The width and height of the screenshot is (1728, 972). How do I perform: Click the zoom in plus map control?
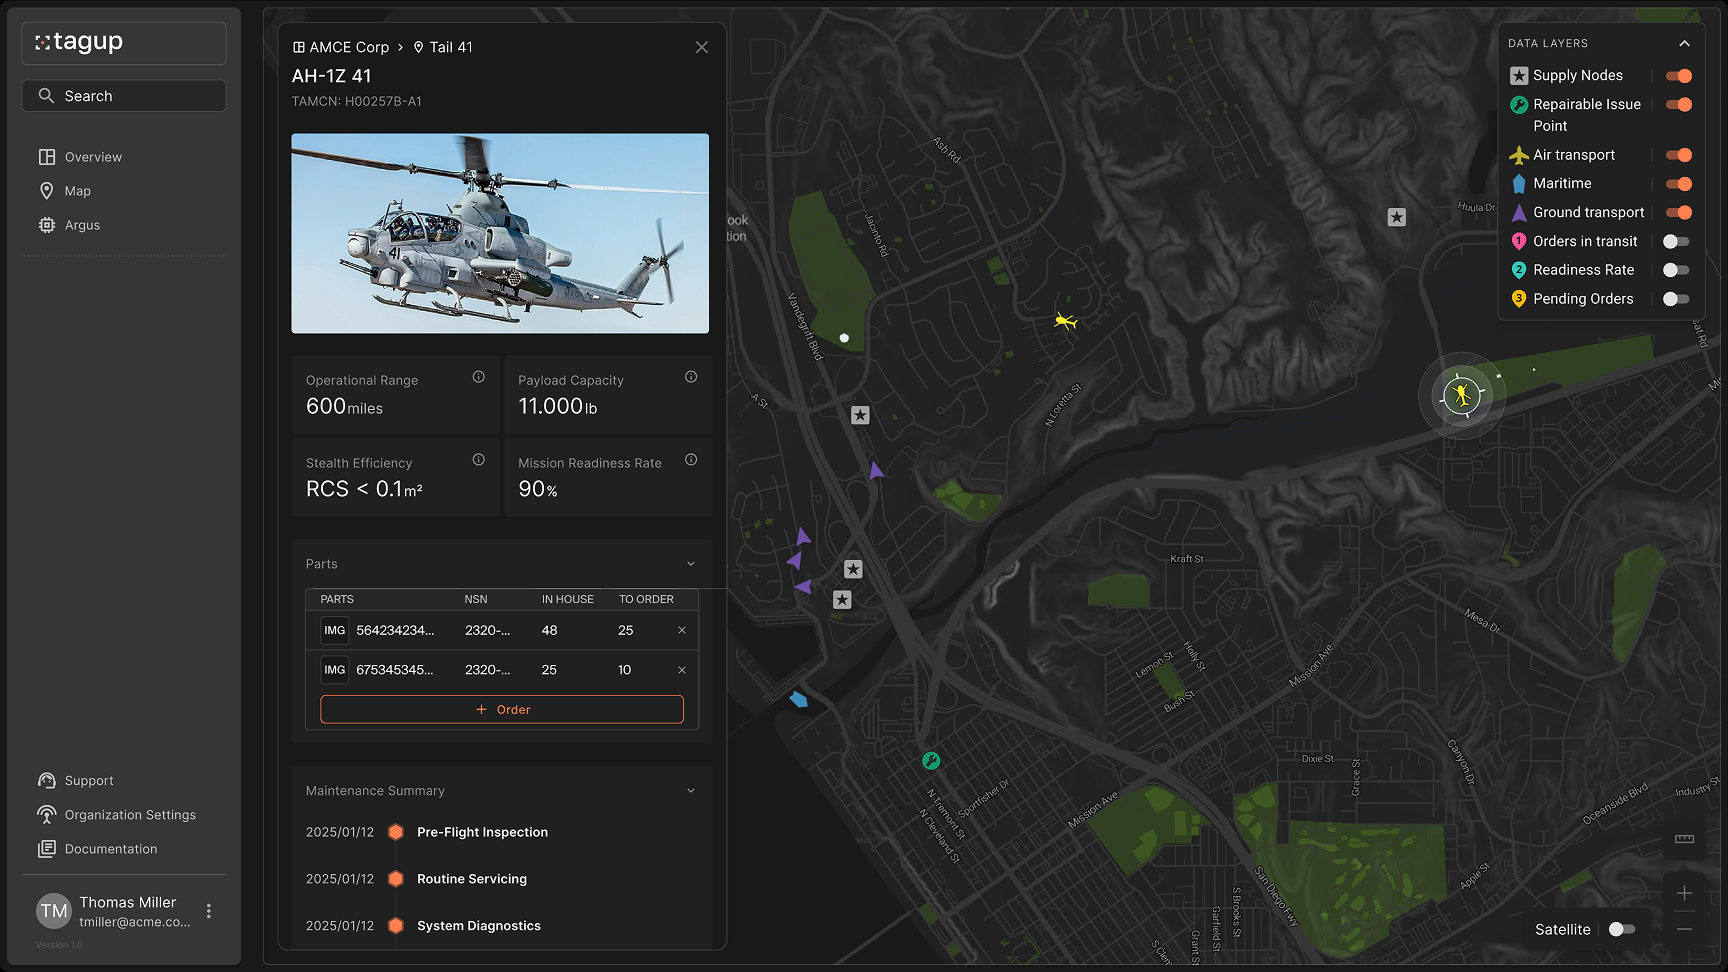[1684, 893]
